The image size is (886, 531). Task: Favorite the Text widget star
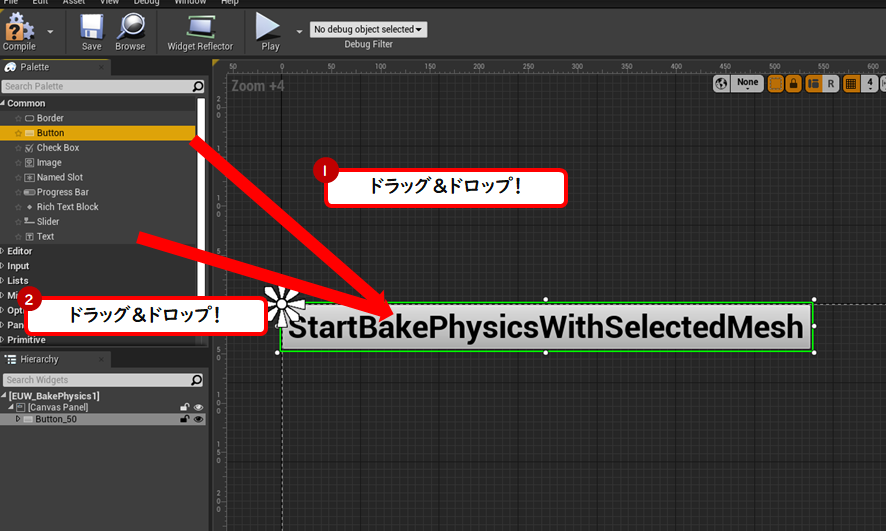[18, 237]
